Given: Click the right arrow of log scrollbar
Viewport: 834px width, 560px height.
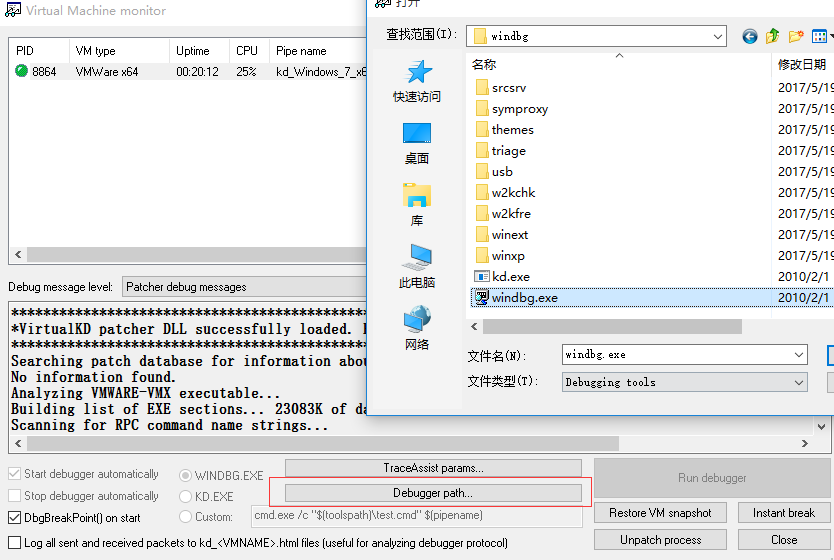Looking at the screenshot, I should click(x=805, y=443).
